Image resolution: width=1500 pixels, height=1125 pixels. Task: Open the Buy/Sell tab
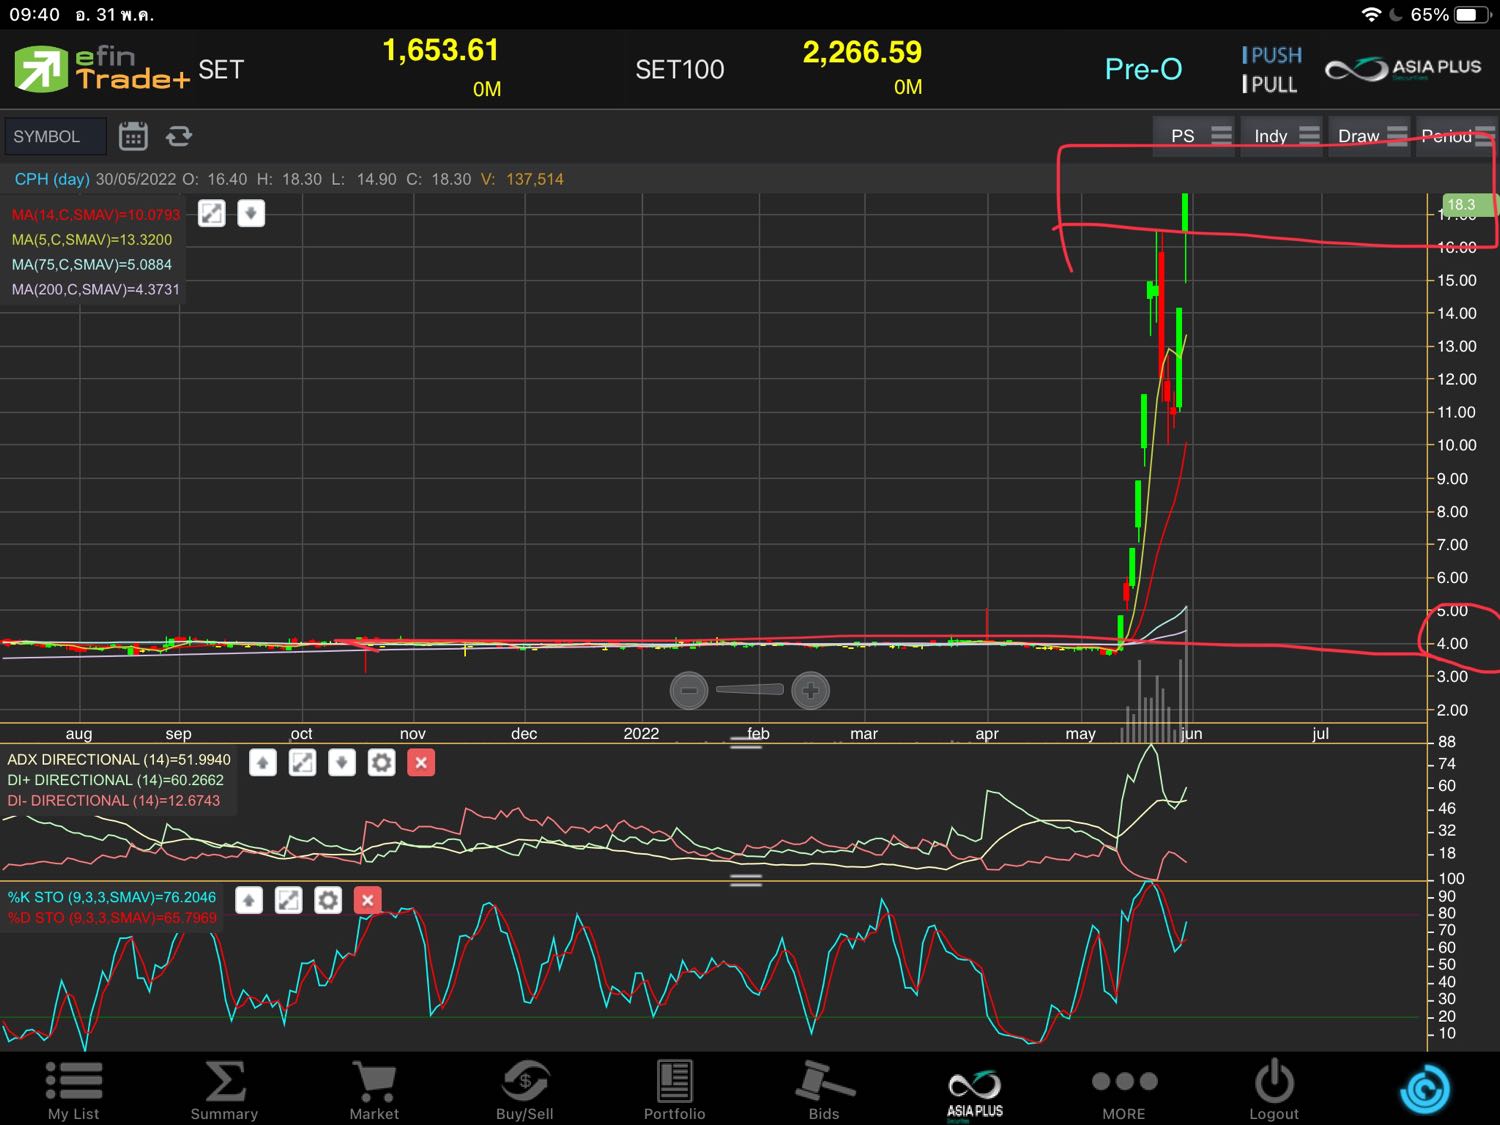coord(524,1091)
